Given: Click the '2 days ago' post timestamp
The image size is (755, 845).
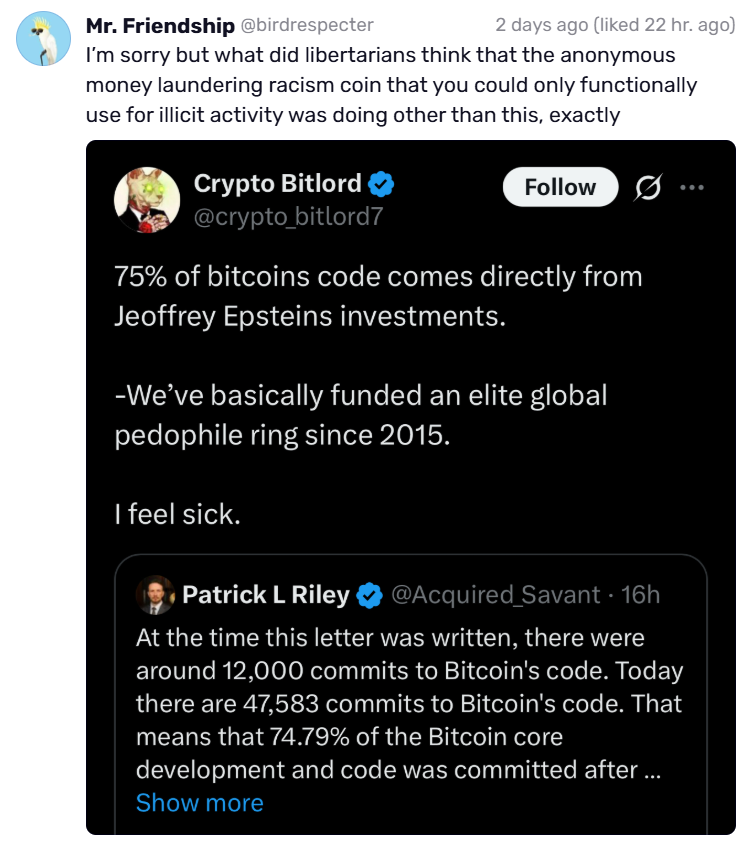Looking at the screenshot, I should [541, 25].
